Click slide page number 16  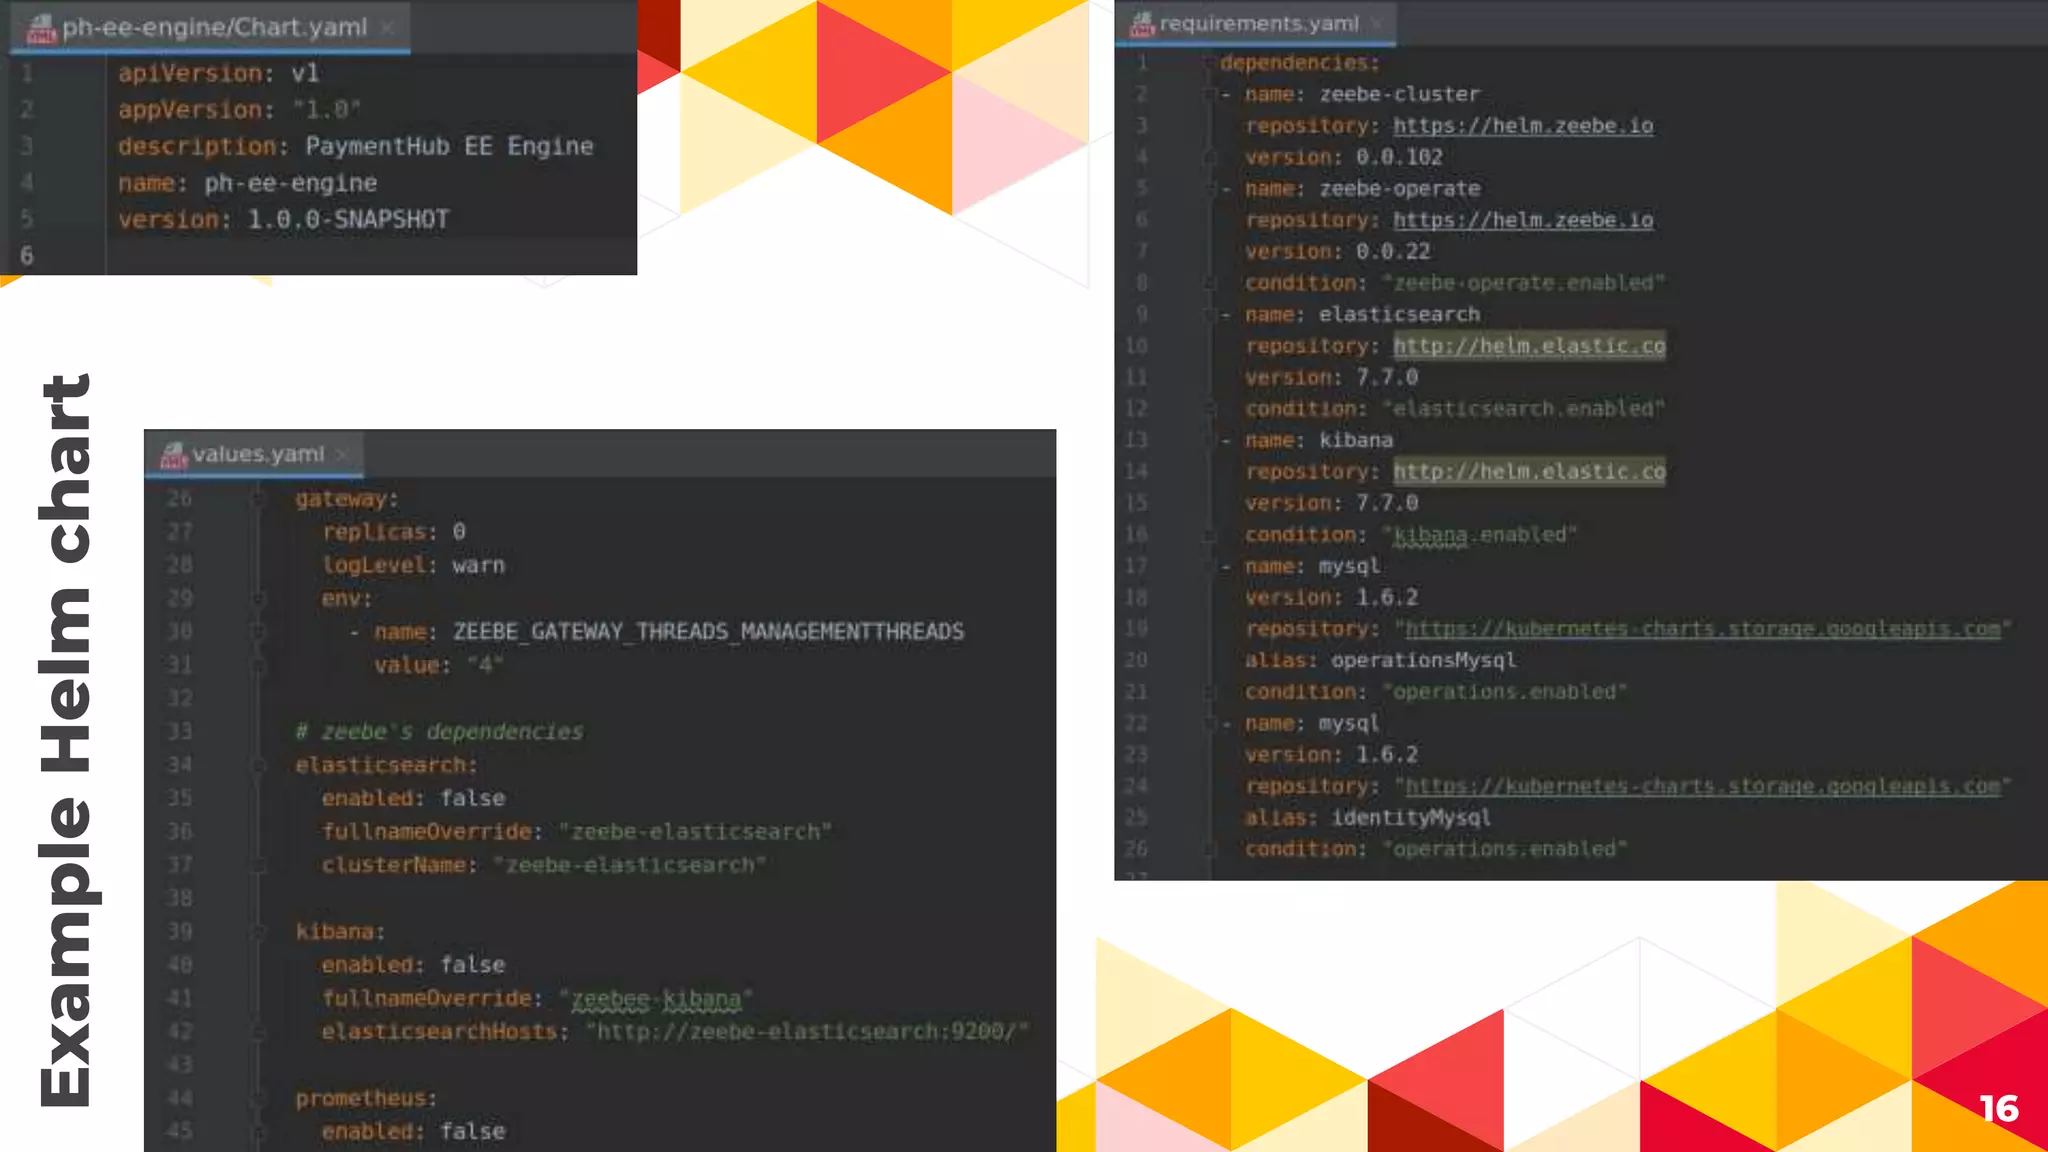point(1998,1108)
